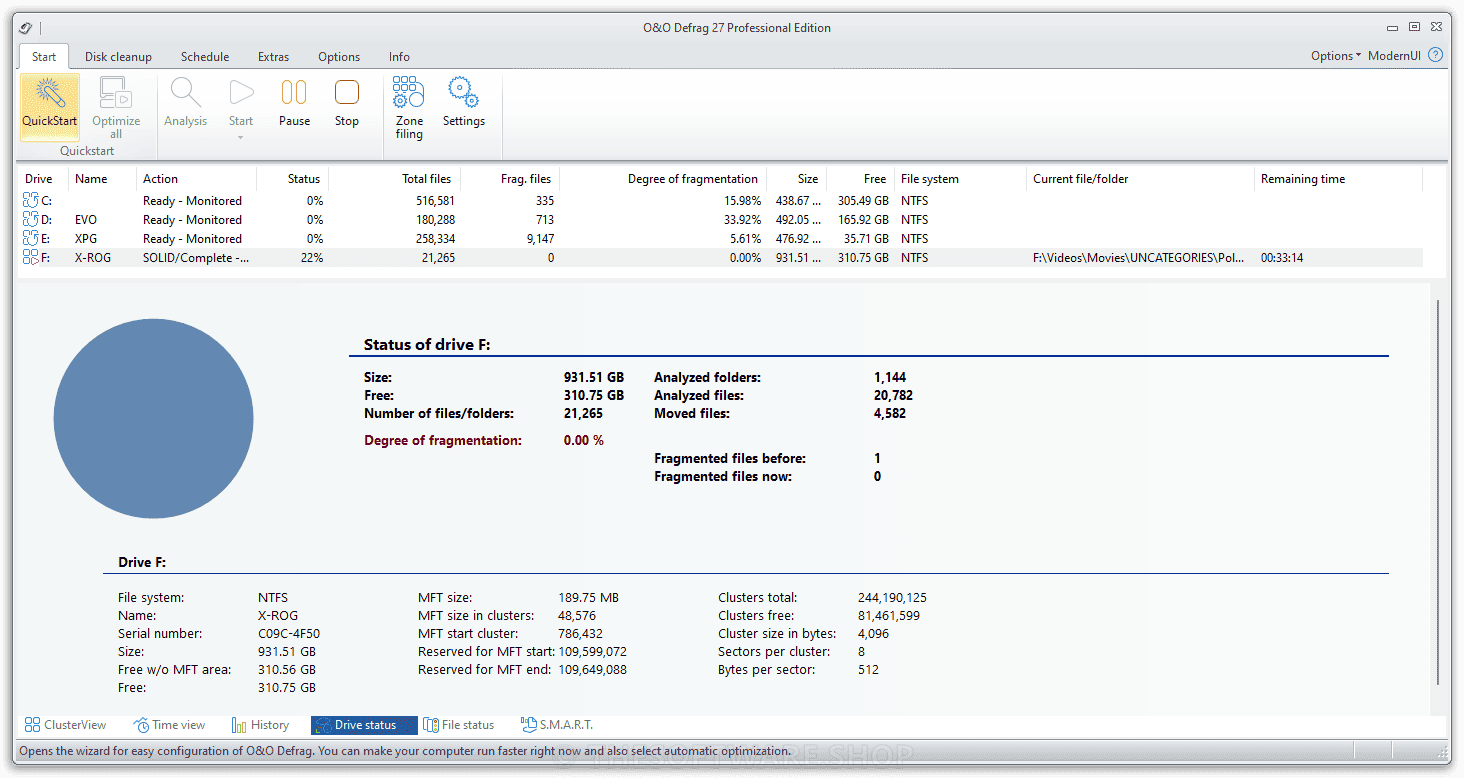This screenshot has width=1464, height=778.
Task: Open the Settings gears icon
Action: [463, 93]
